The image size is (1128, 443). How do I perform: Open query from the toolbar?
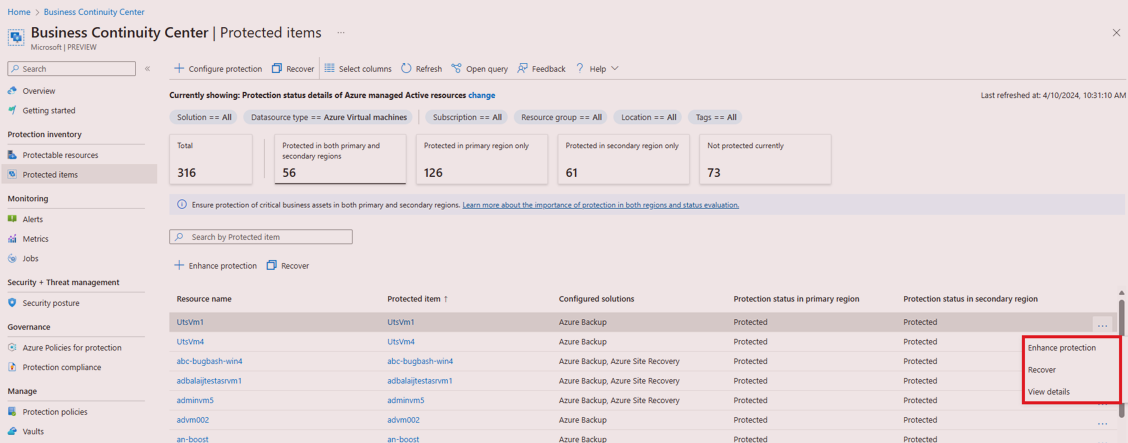coord(479,69)
